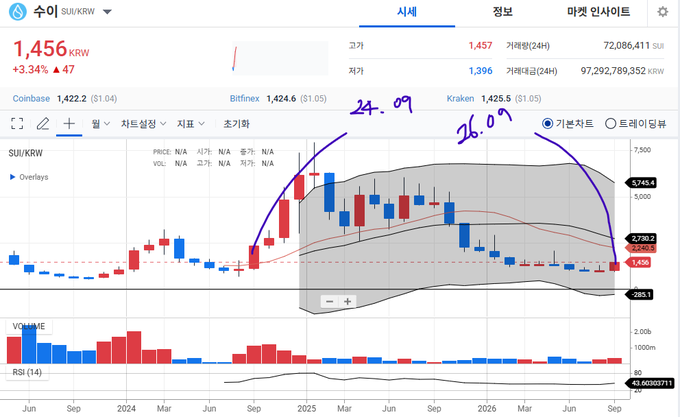Click the 5,745.4 price axis tag

(641, 182)
